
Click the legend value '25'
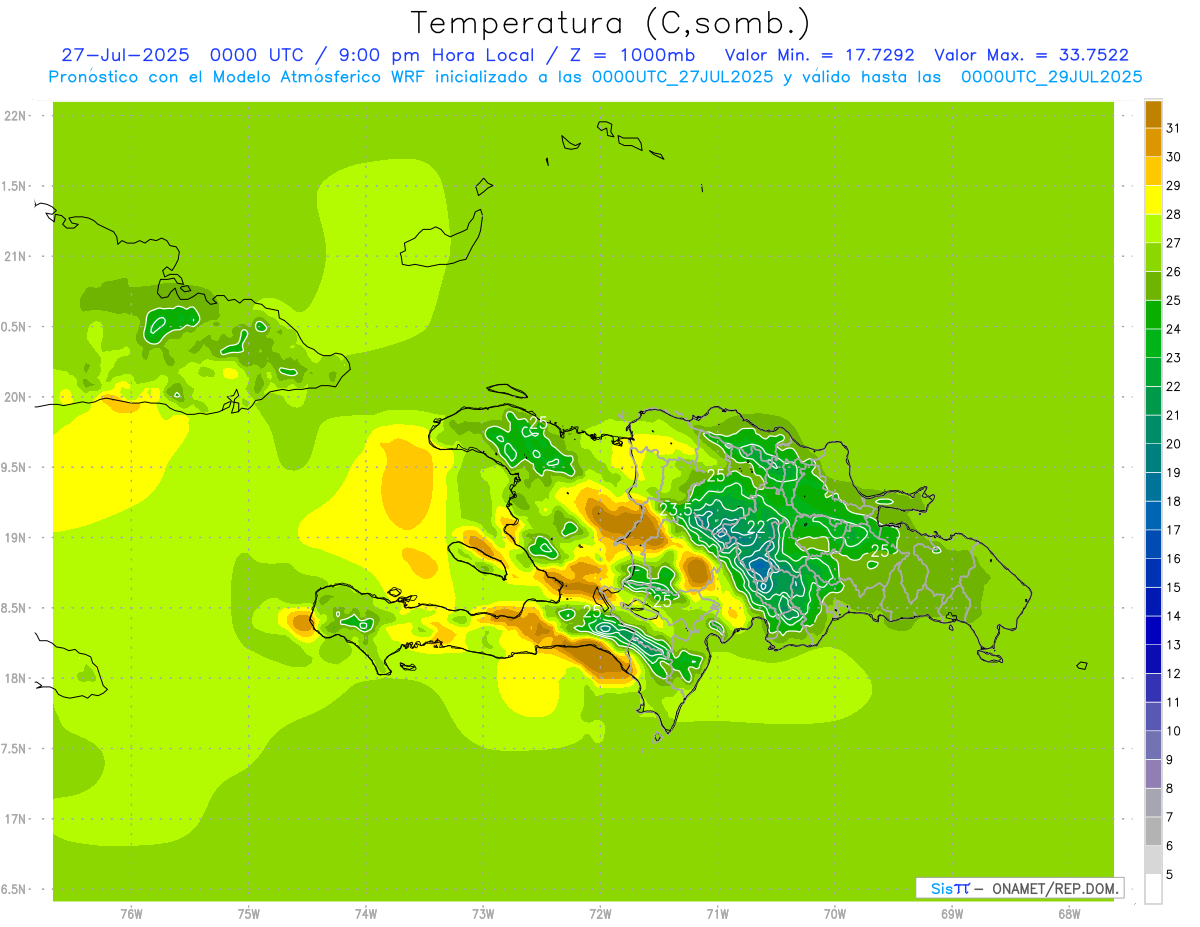1173,300
